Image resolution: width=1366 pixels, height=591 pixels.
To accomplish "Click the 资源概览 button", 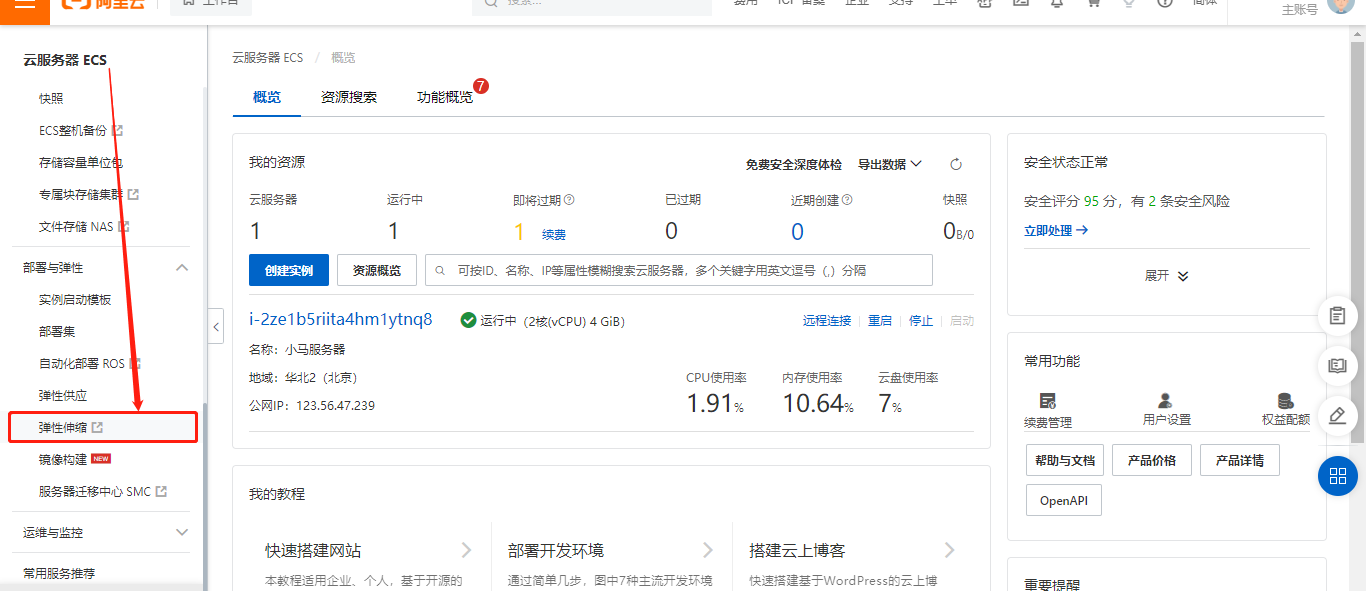I will click(x=377, y=270).
